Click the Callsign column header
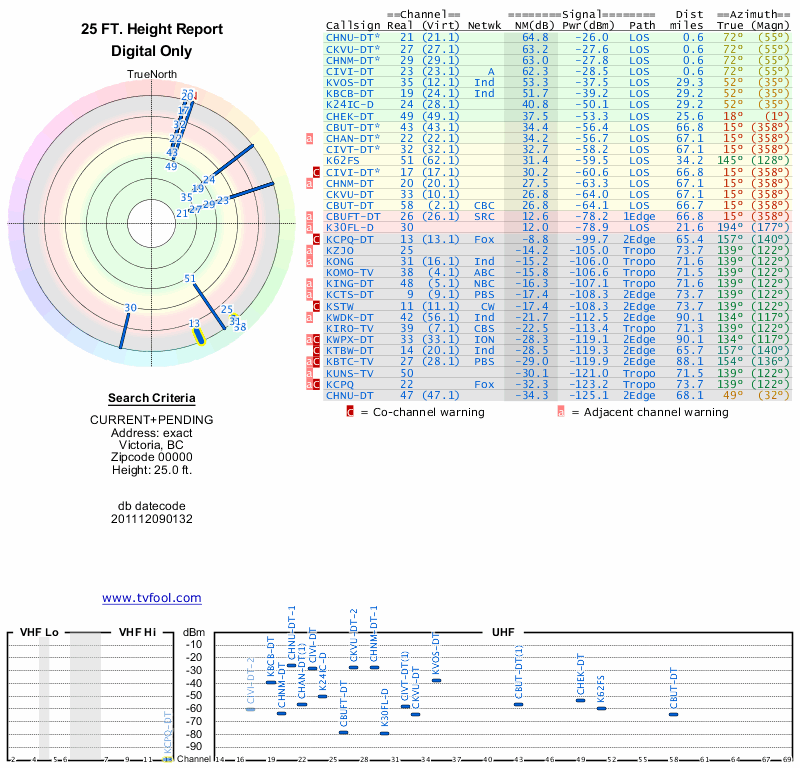 pos(353,26)
